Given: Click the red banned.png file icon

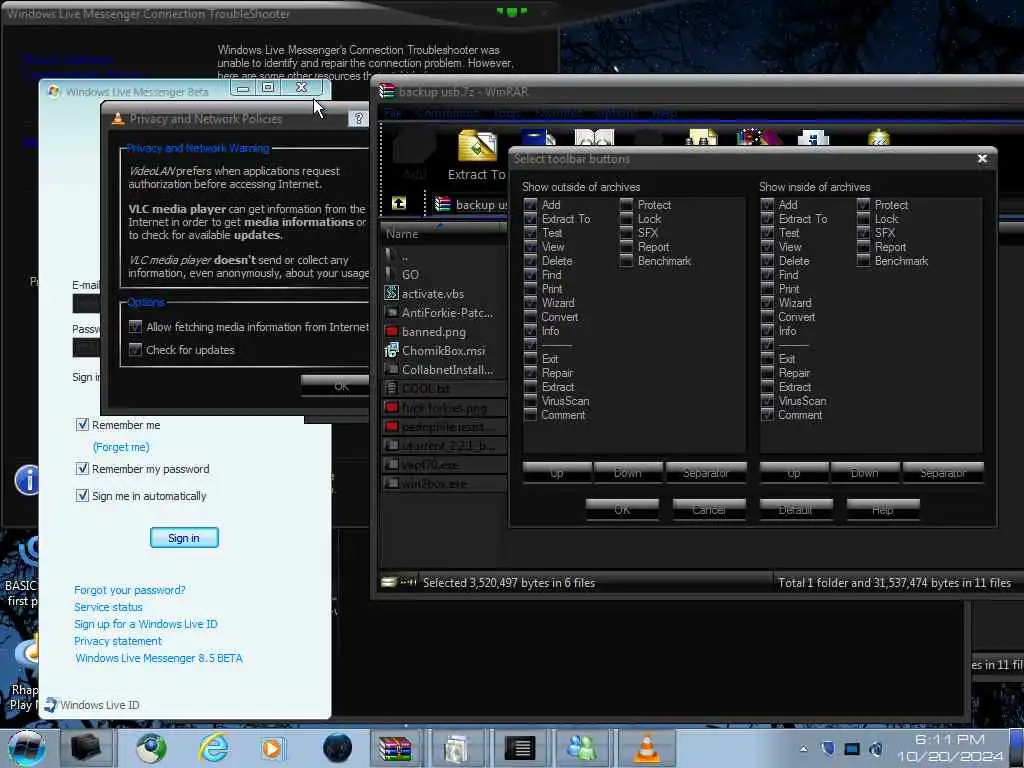Looking at the screenshot, I should pos(391,331).
